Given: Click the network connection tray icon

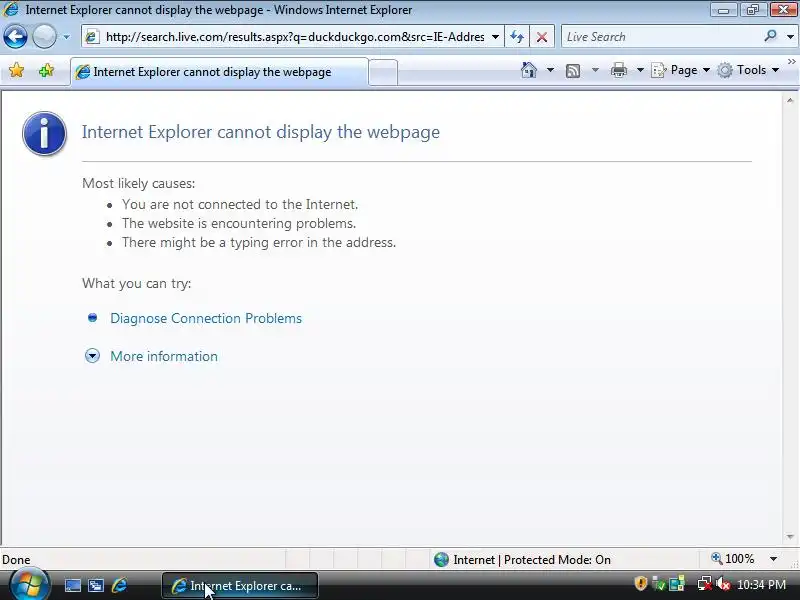Looking at the screenshot, I should tap(705, 584).
